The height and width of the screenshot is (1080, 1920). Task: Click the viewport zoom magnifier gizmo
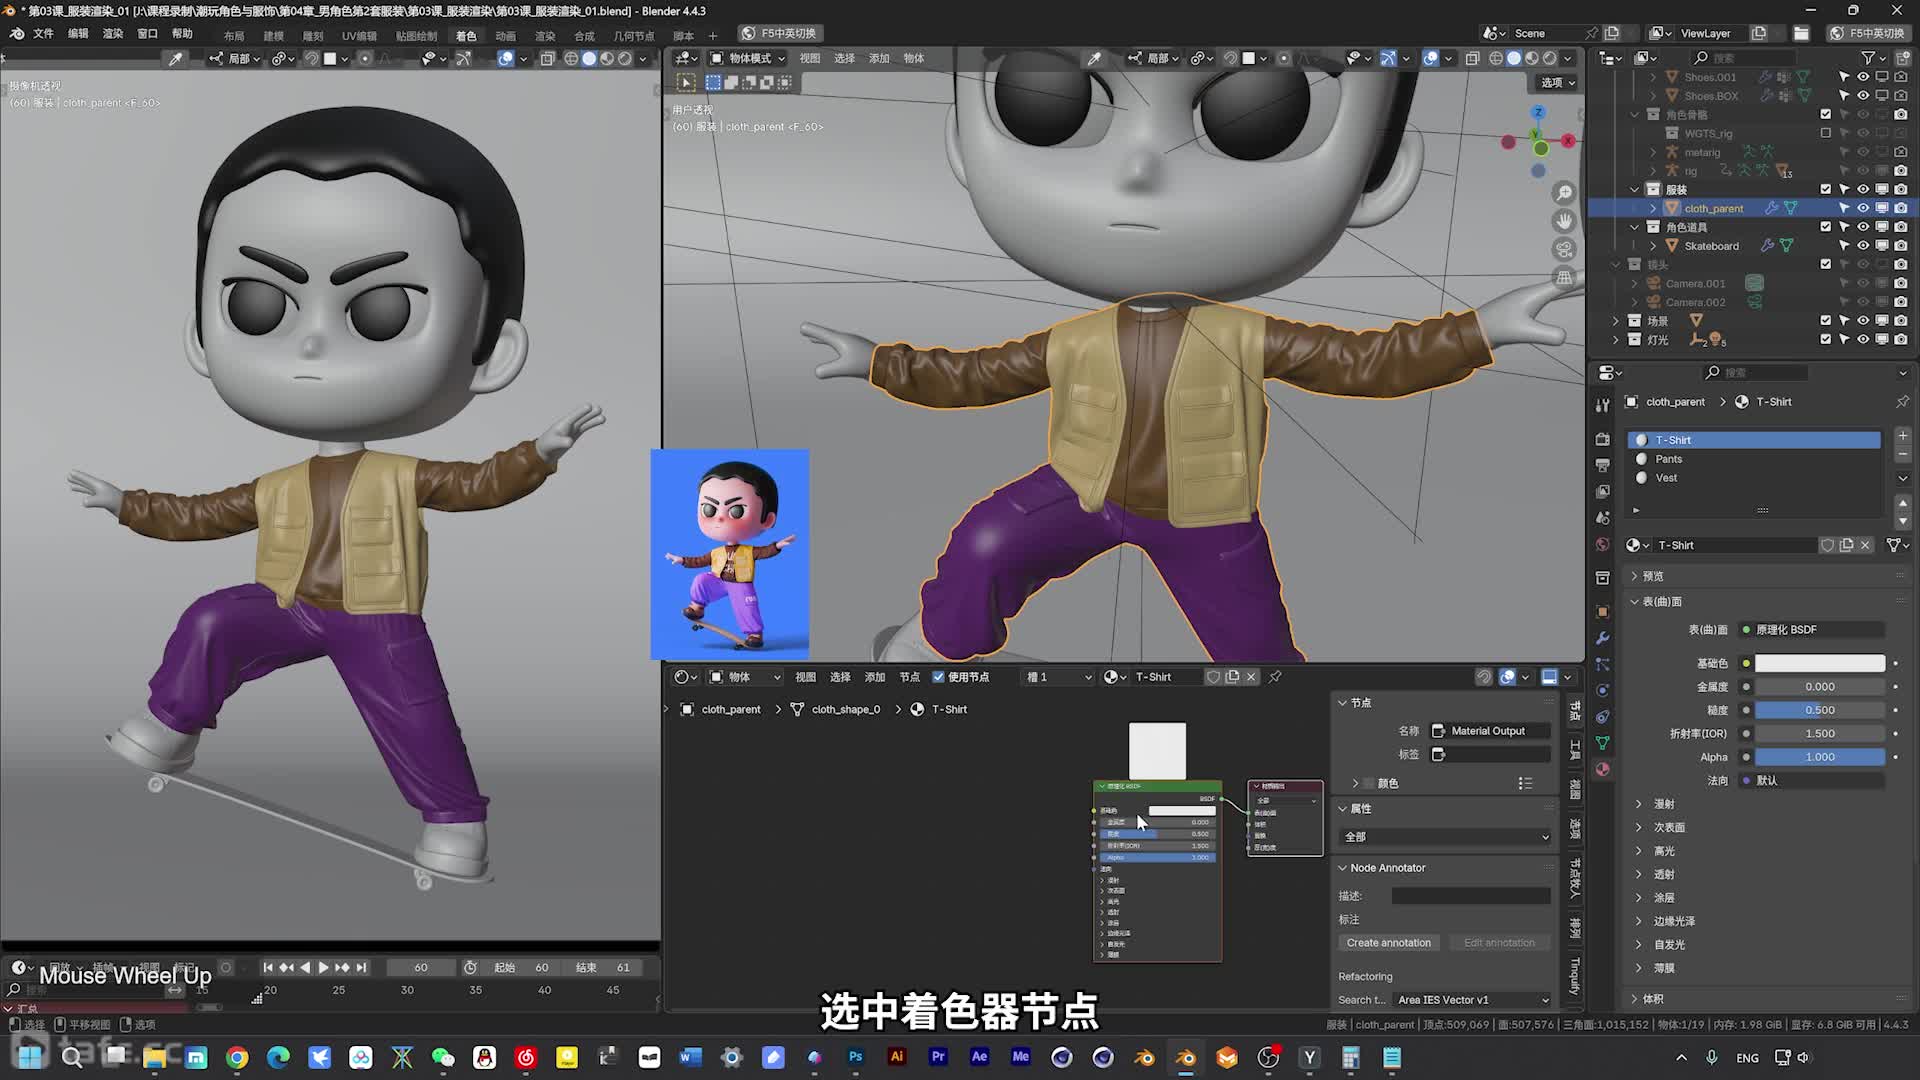tap(1564, 193)
